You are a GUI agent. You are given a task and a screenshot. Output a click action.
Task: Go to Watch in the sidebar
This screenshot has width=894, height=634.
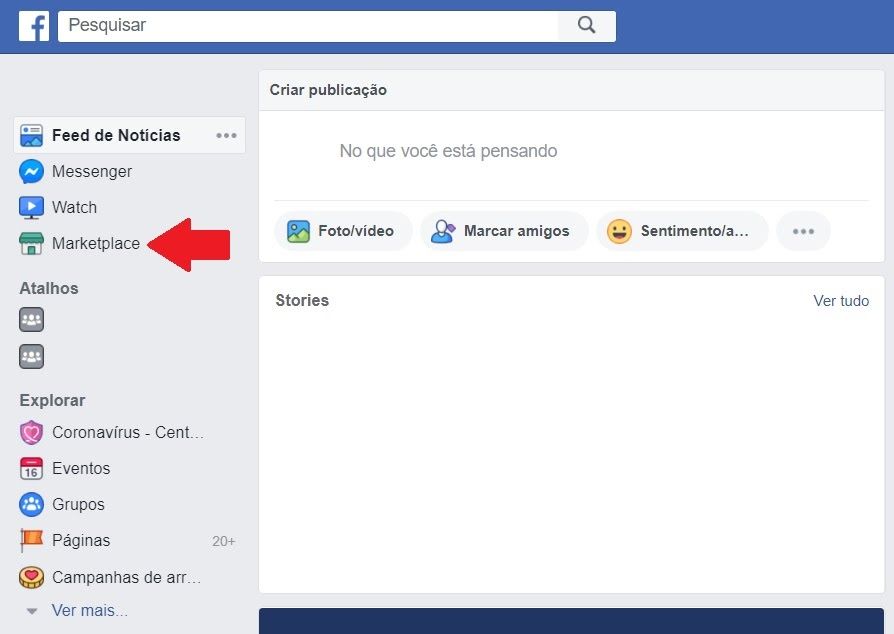coord(75,208)
